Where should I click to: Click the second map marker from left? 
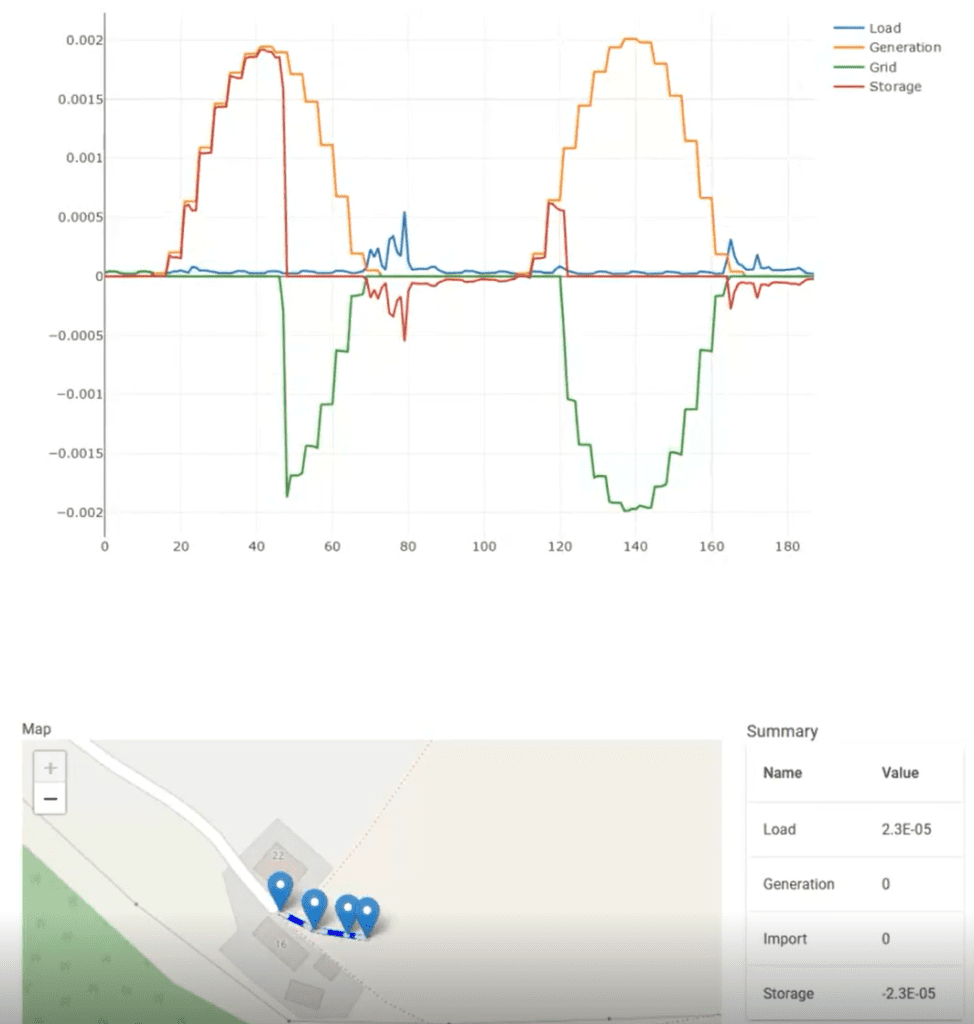coord(315,905)
